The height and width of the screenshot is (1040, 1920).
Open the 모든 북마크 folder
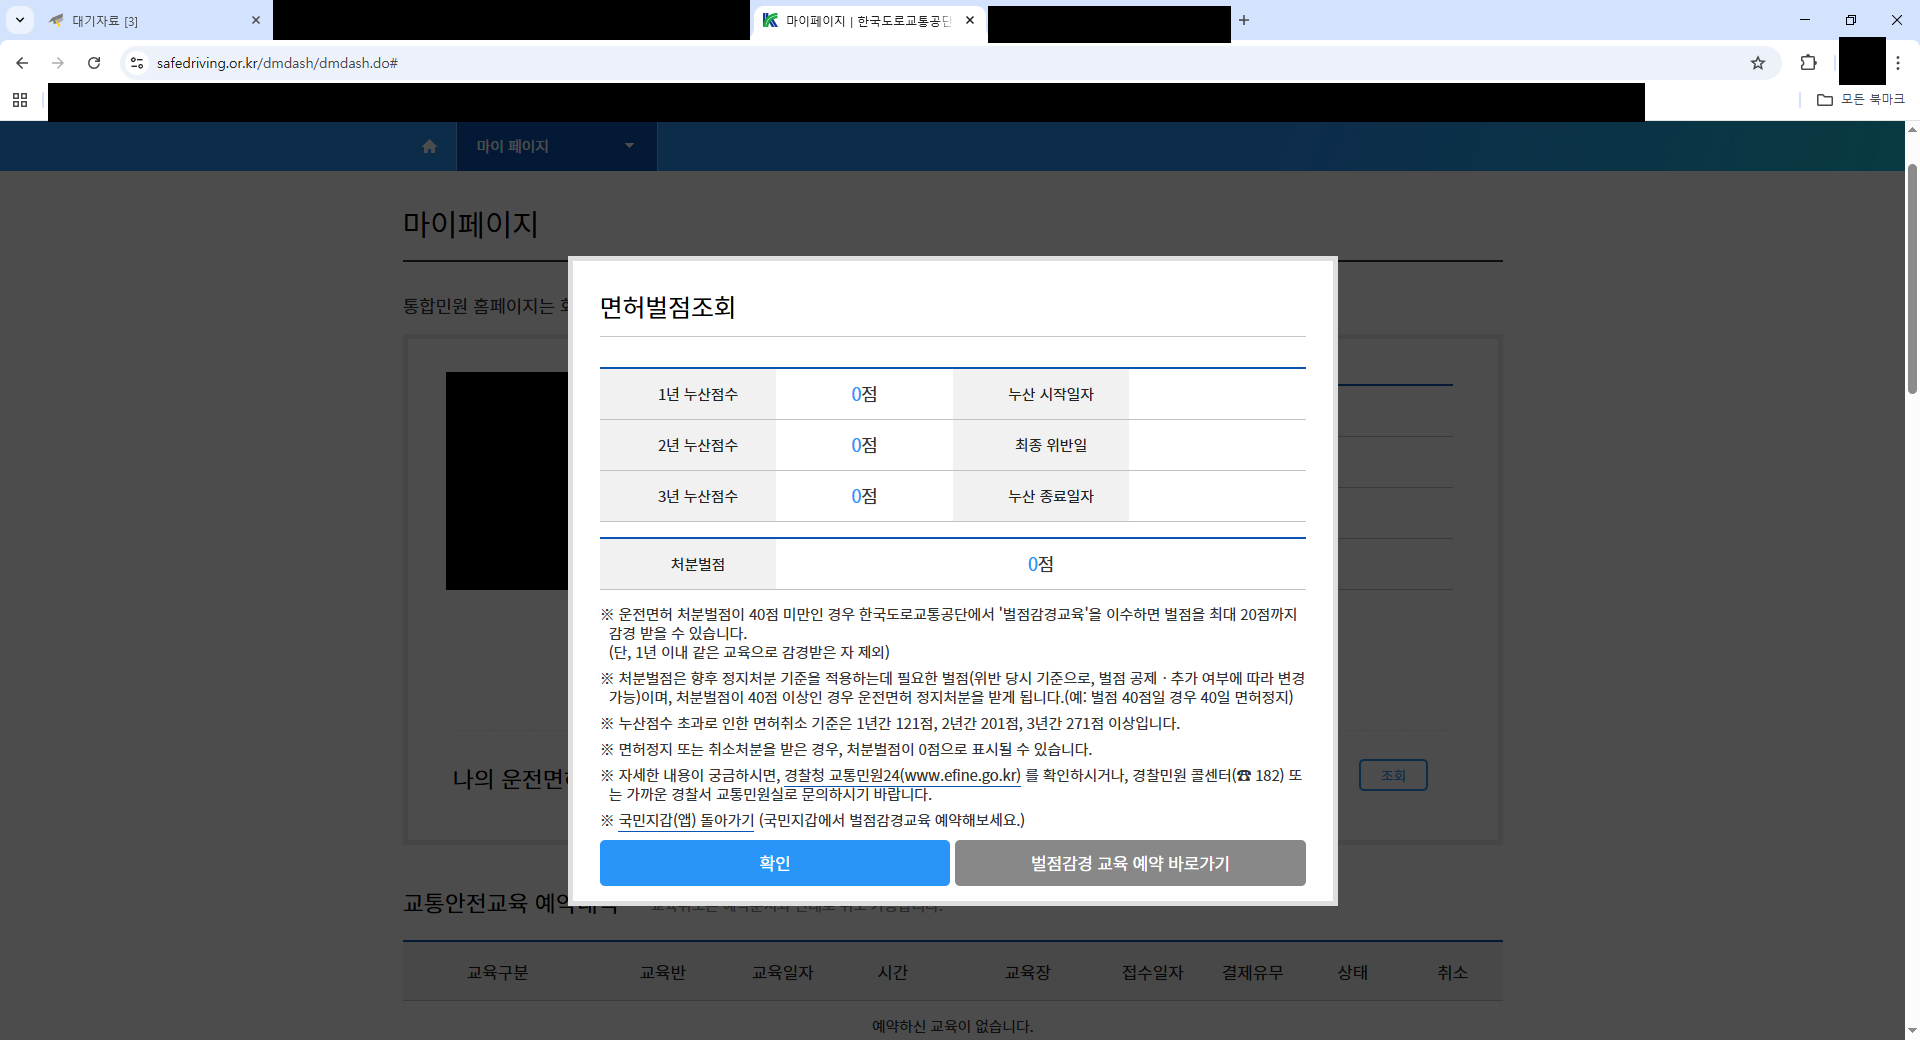[x=1861, y=100]
